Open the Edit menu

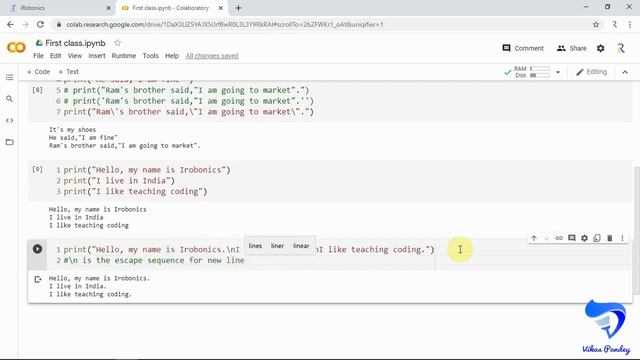(x=56, y=56)
